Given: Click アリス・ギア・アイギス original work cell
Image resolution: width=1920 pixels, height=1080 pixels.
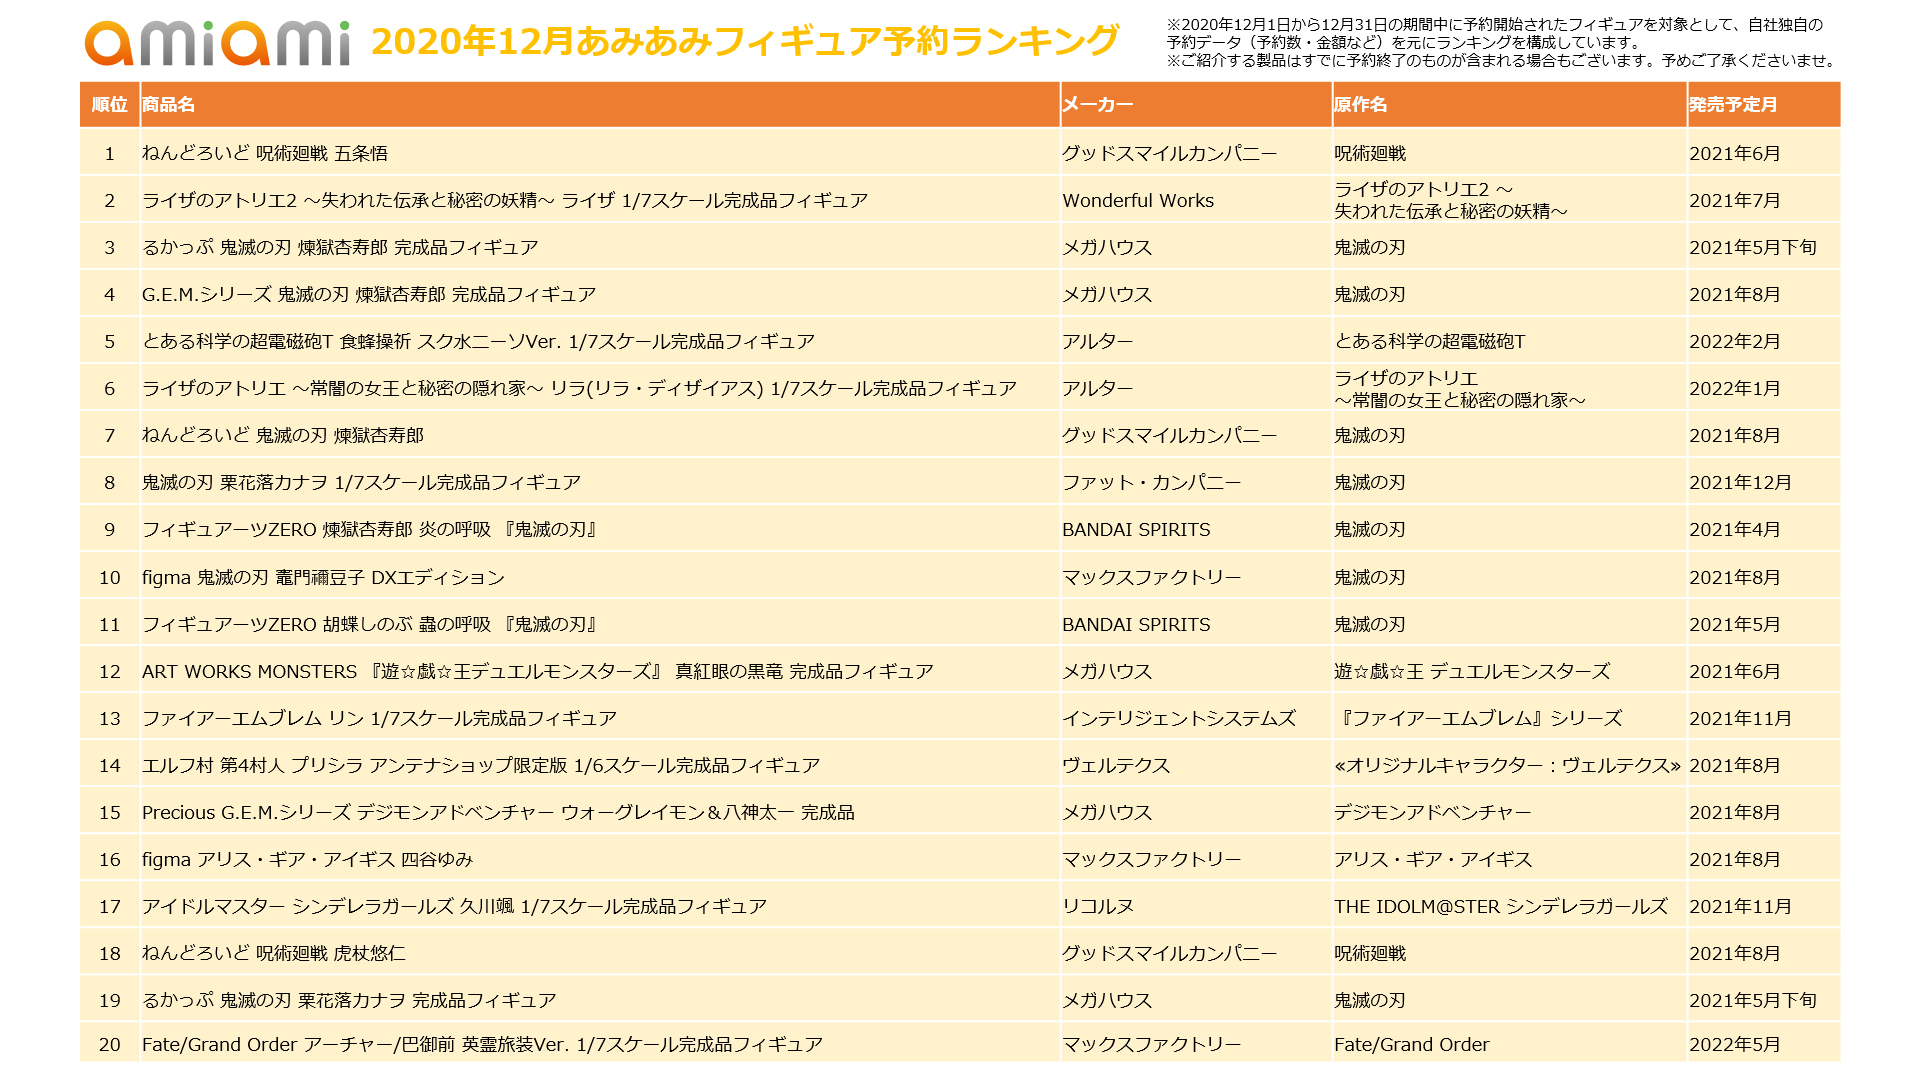Looking at the screenshot, I should pos(1433,859).
